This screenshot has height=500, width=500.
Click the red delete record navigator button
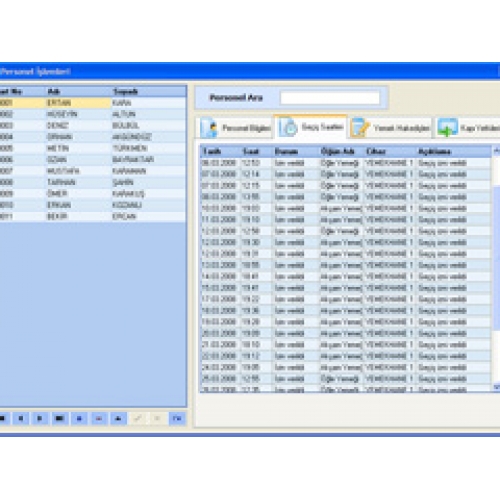(x=99, y=418)
